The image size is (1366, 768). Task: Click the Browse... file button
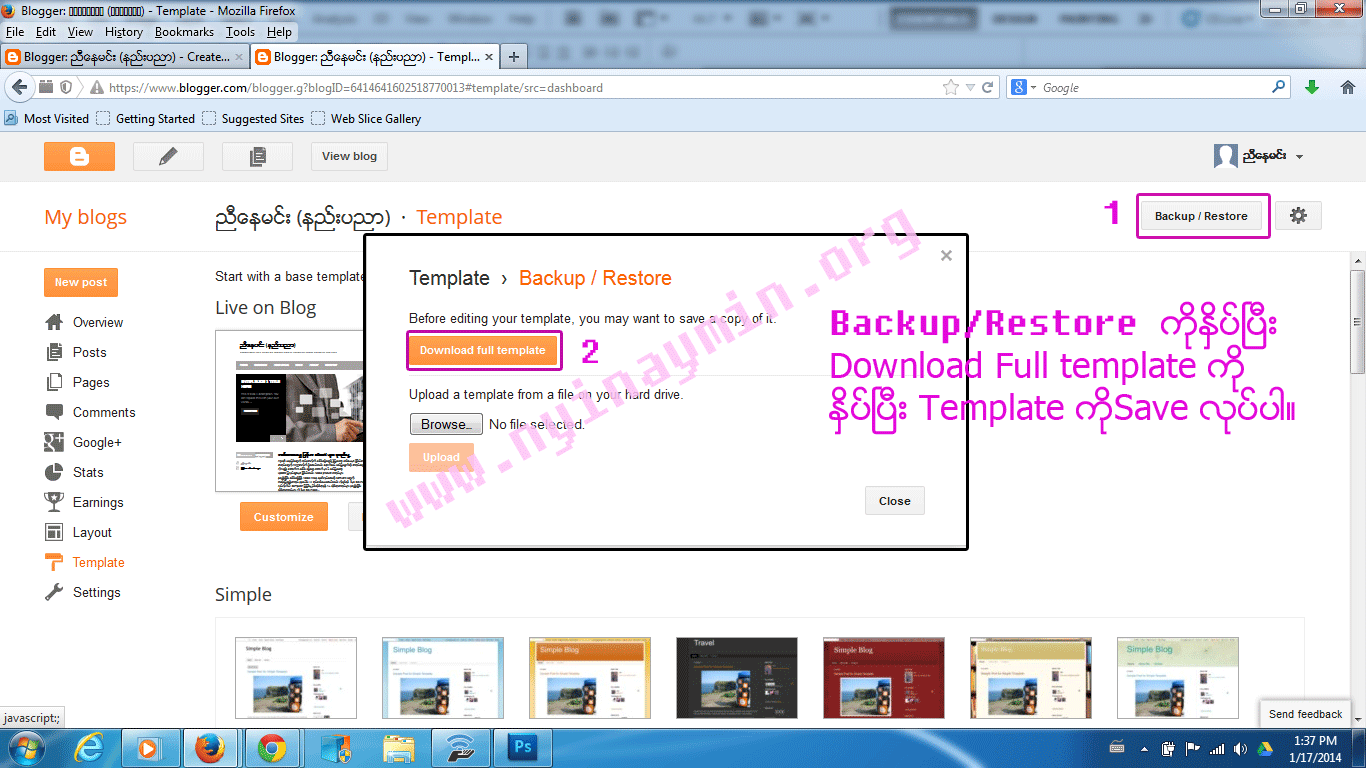coord(446,424)
